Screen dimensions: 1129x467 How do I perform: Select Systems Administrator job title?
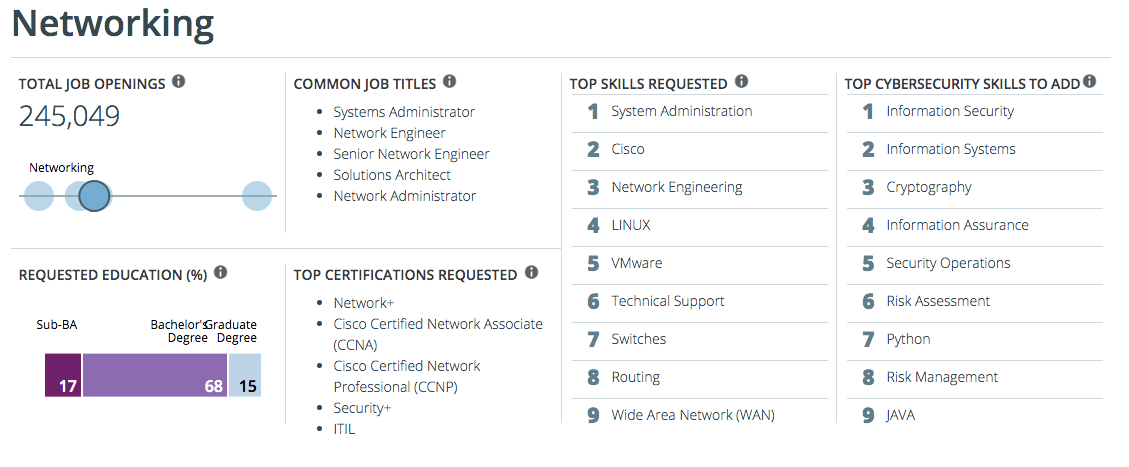(404, 112)
